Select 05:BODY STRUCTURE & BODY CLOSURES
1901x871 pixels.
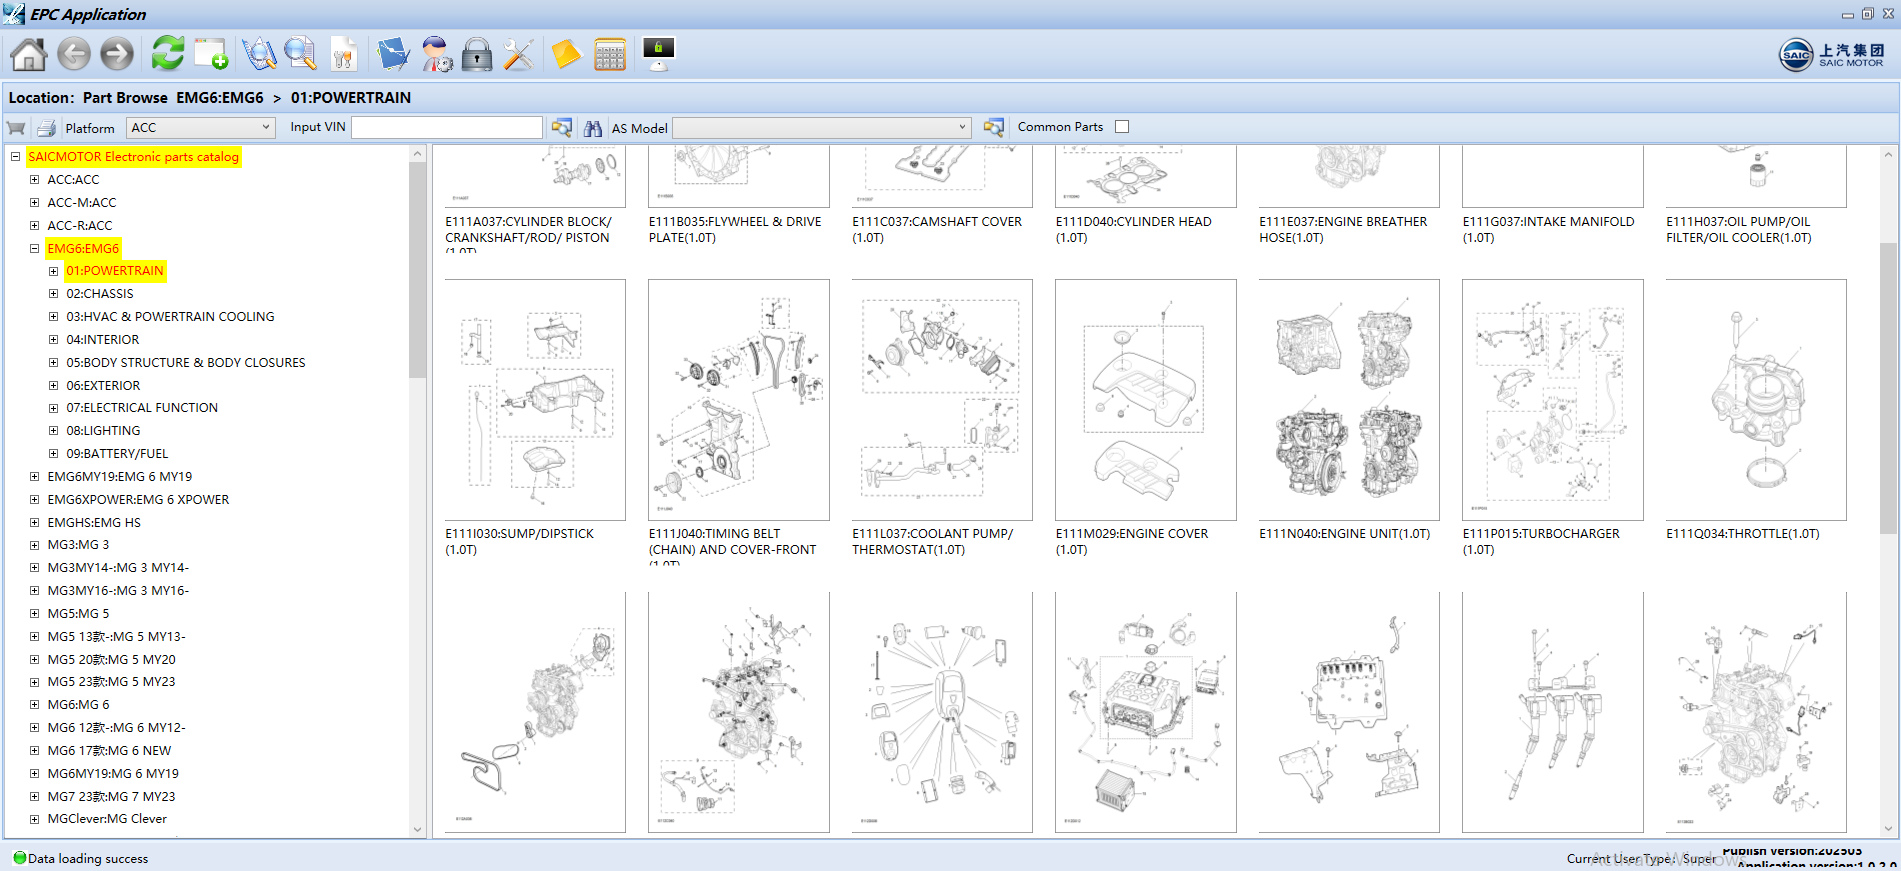[186, 363]
